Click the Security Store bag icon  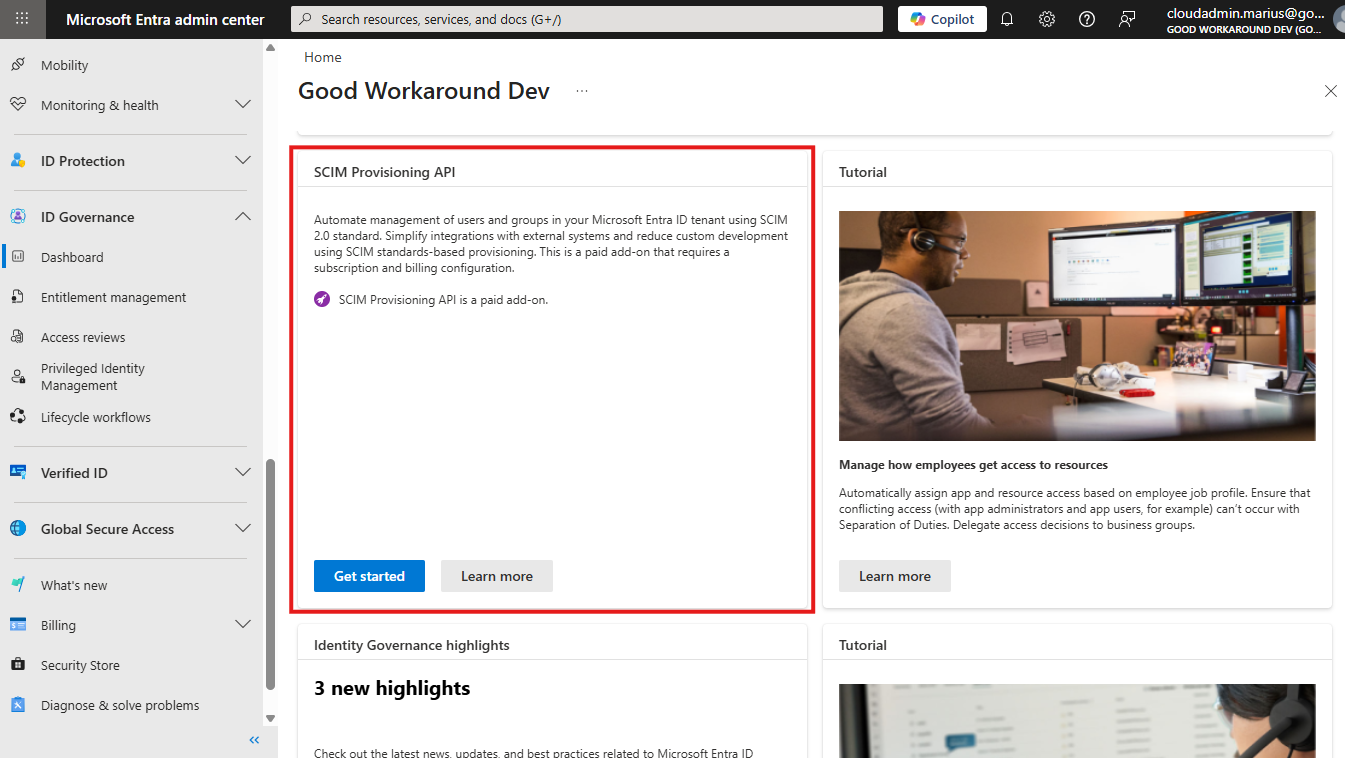pyautogui.click(x=18, y=665)
